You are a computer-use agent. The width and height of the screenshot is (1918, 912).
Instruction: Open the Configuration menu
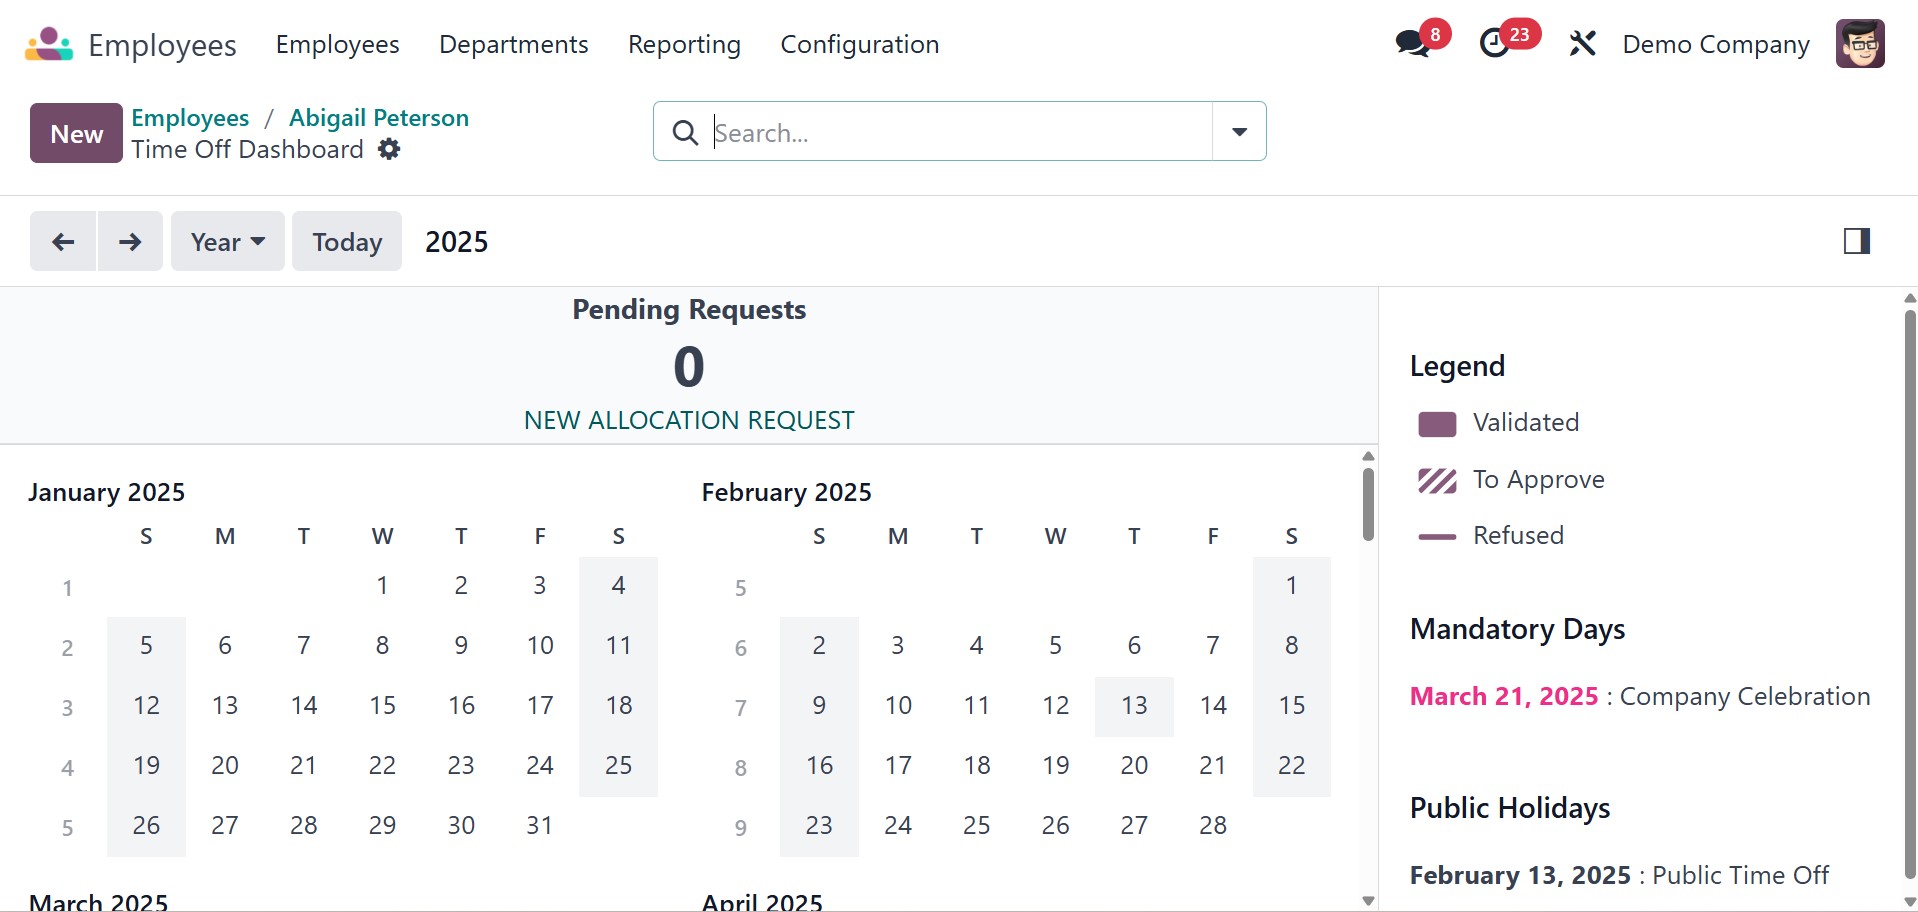tap(859, 44)
